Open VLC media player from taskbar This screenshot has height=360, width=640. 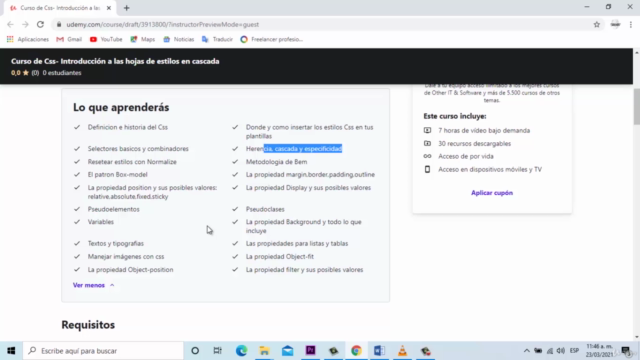pos(402,351)
